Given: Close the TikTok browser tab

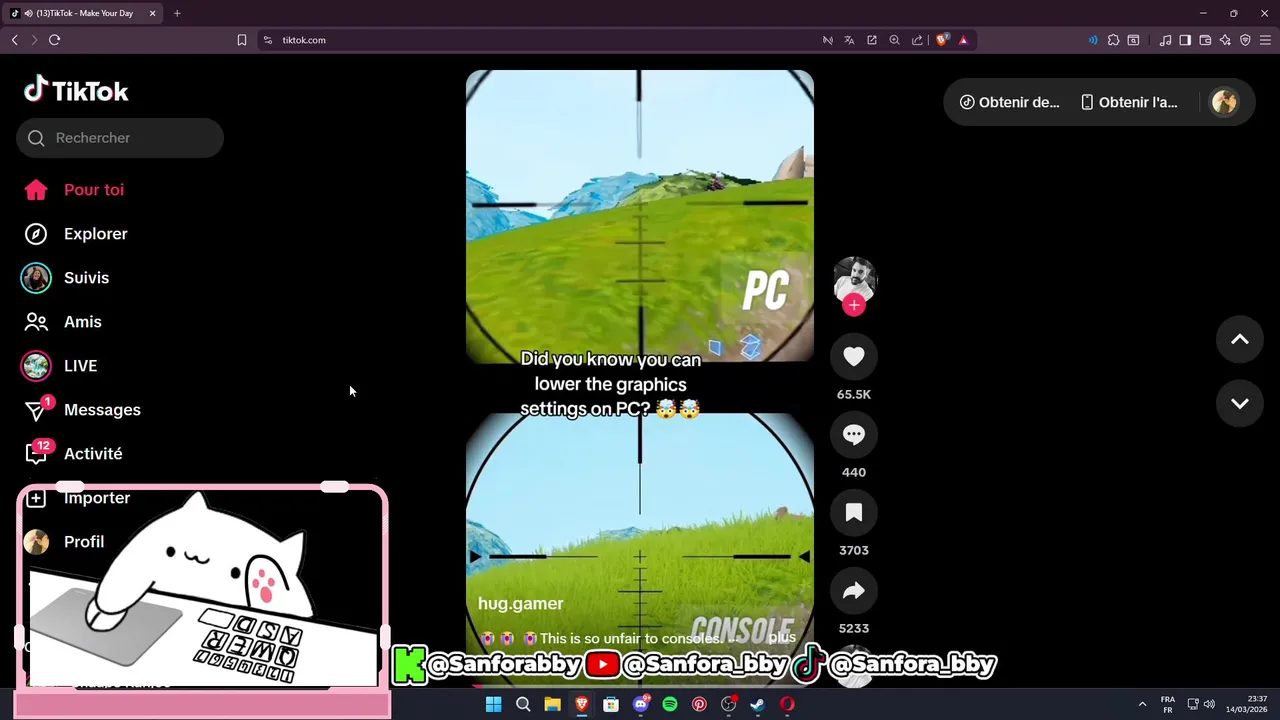Looking at the screenshot, I should click(152, 13).
